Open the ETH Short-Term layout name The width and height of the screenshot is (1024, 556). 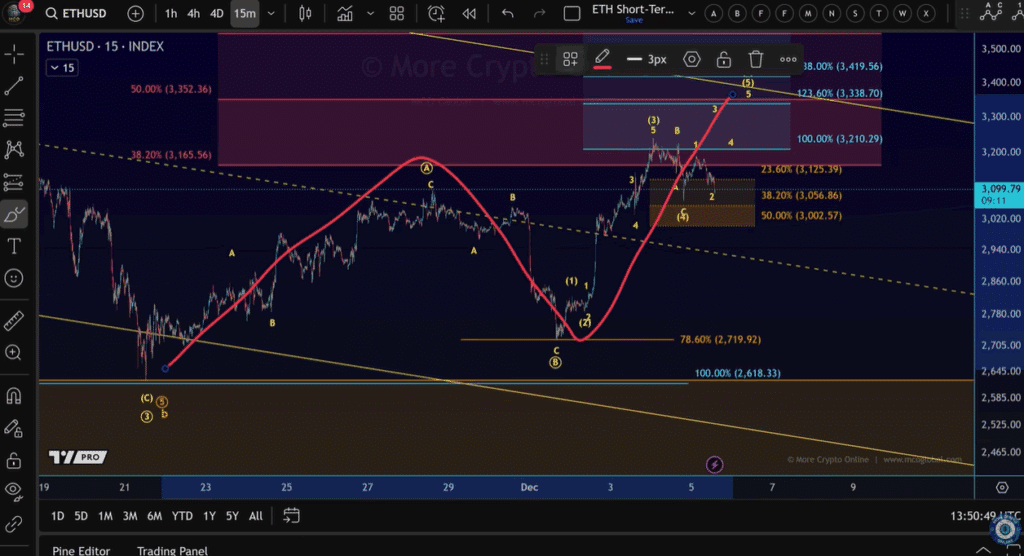[633, 9]
